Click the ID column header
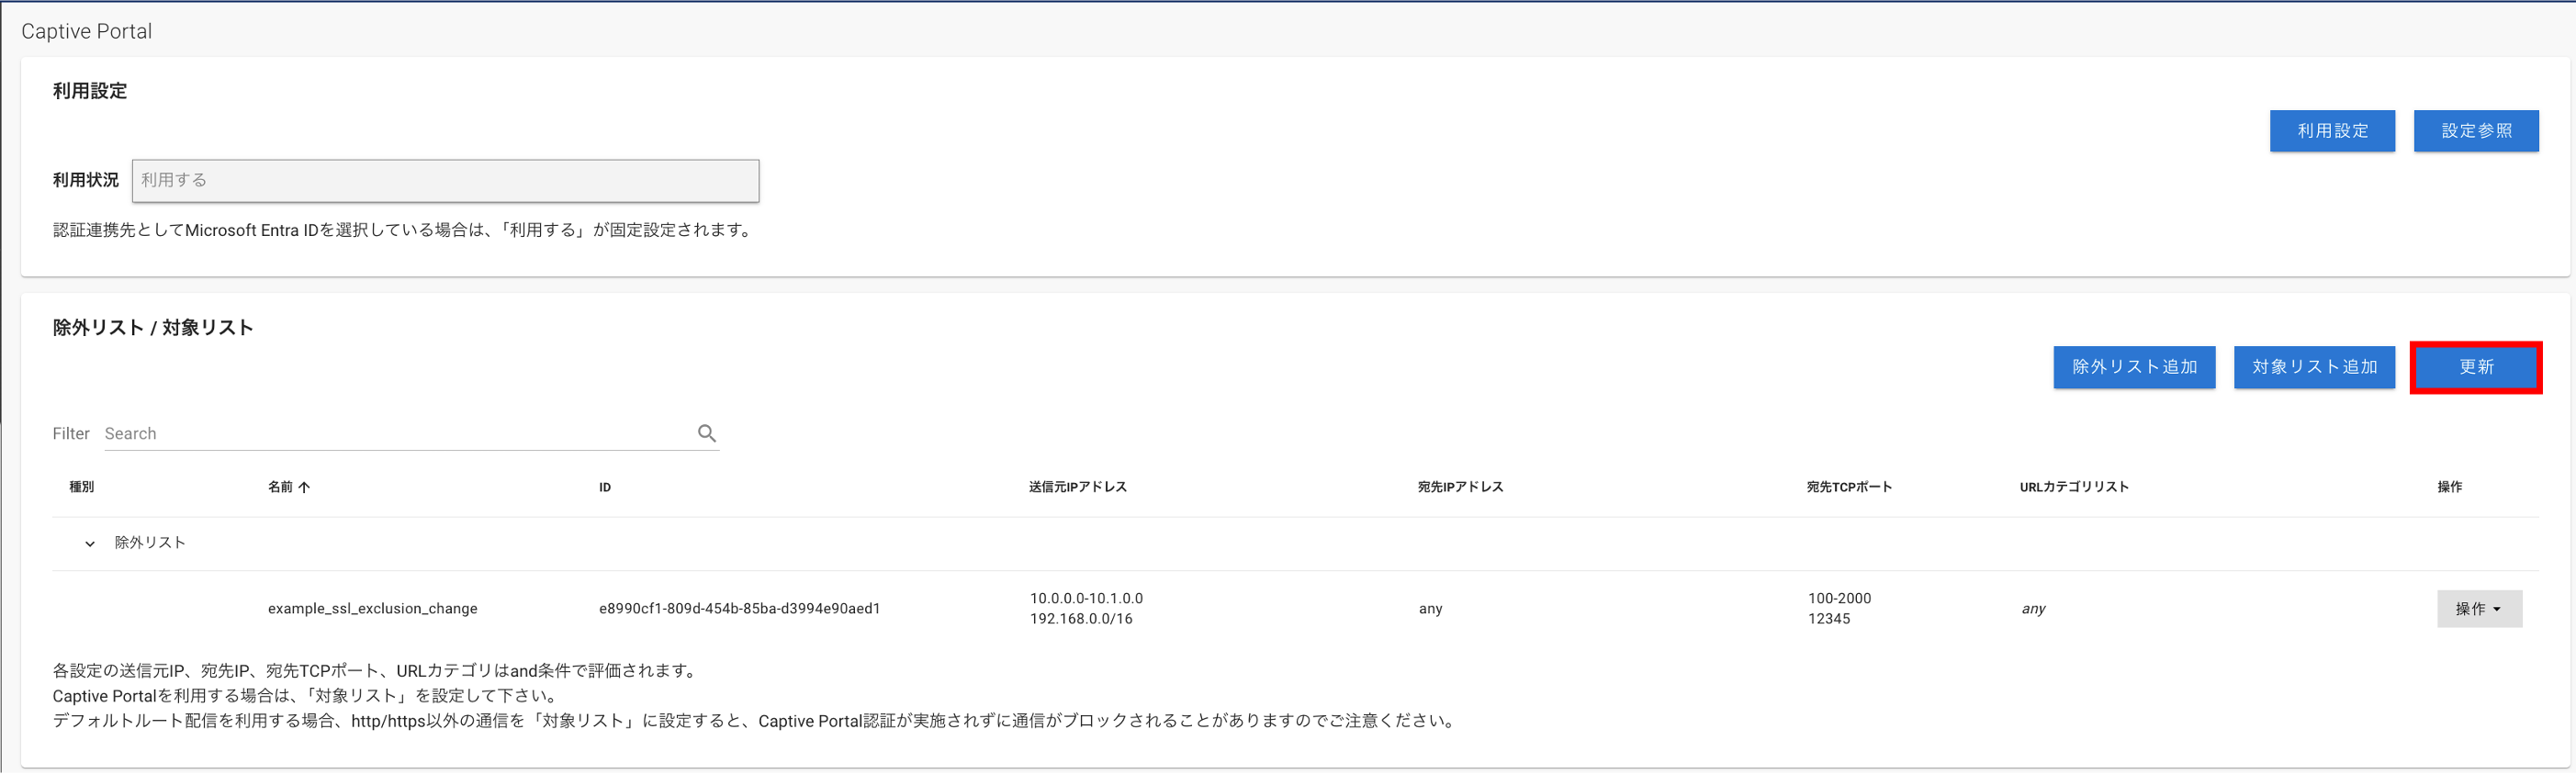This screenshot has width=2576, height=774. pyautogui.click(x=605, y=487)
